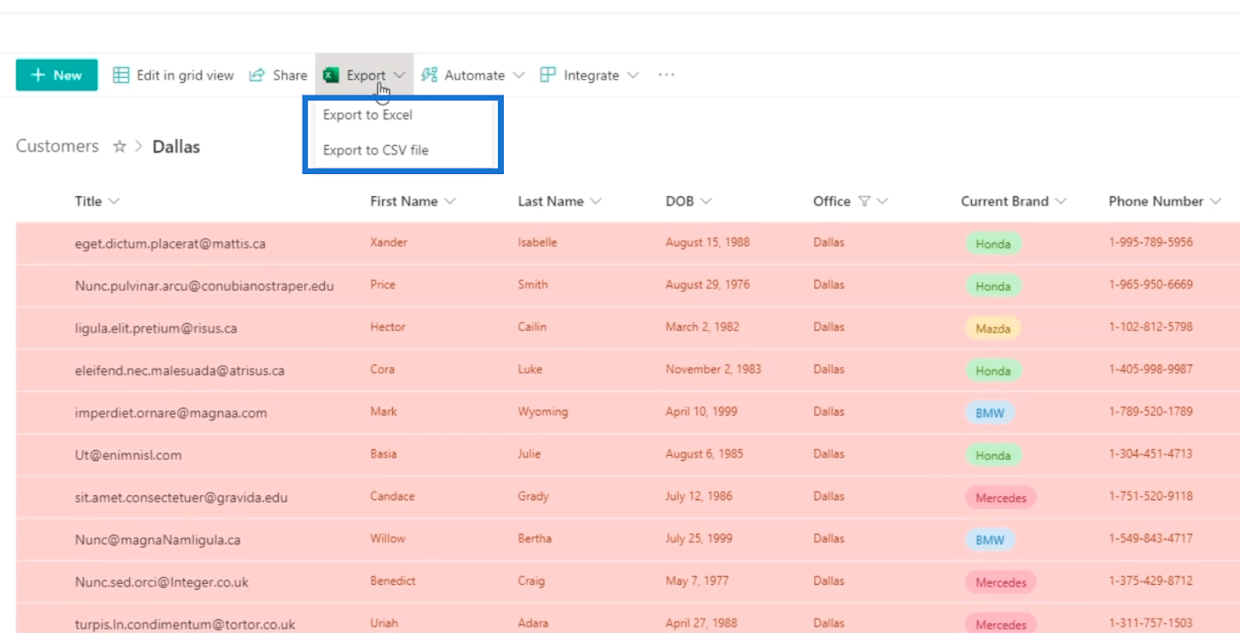Click phone number 1-102-812-5798

[1151, 327]
